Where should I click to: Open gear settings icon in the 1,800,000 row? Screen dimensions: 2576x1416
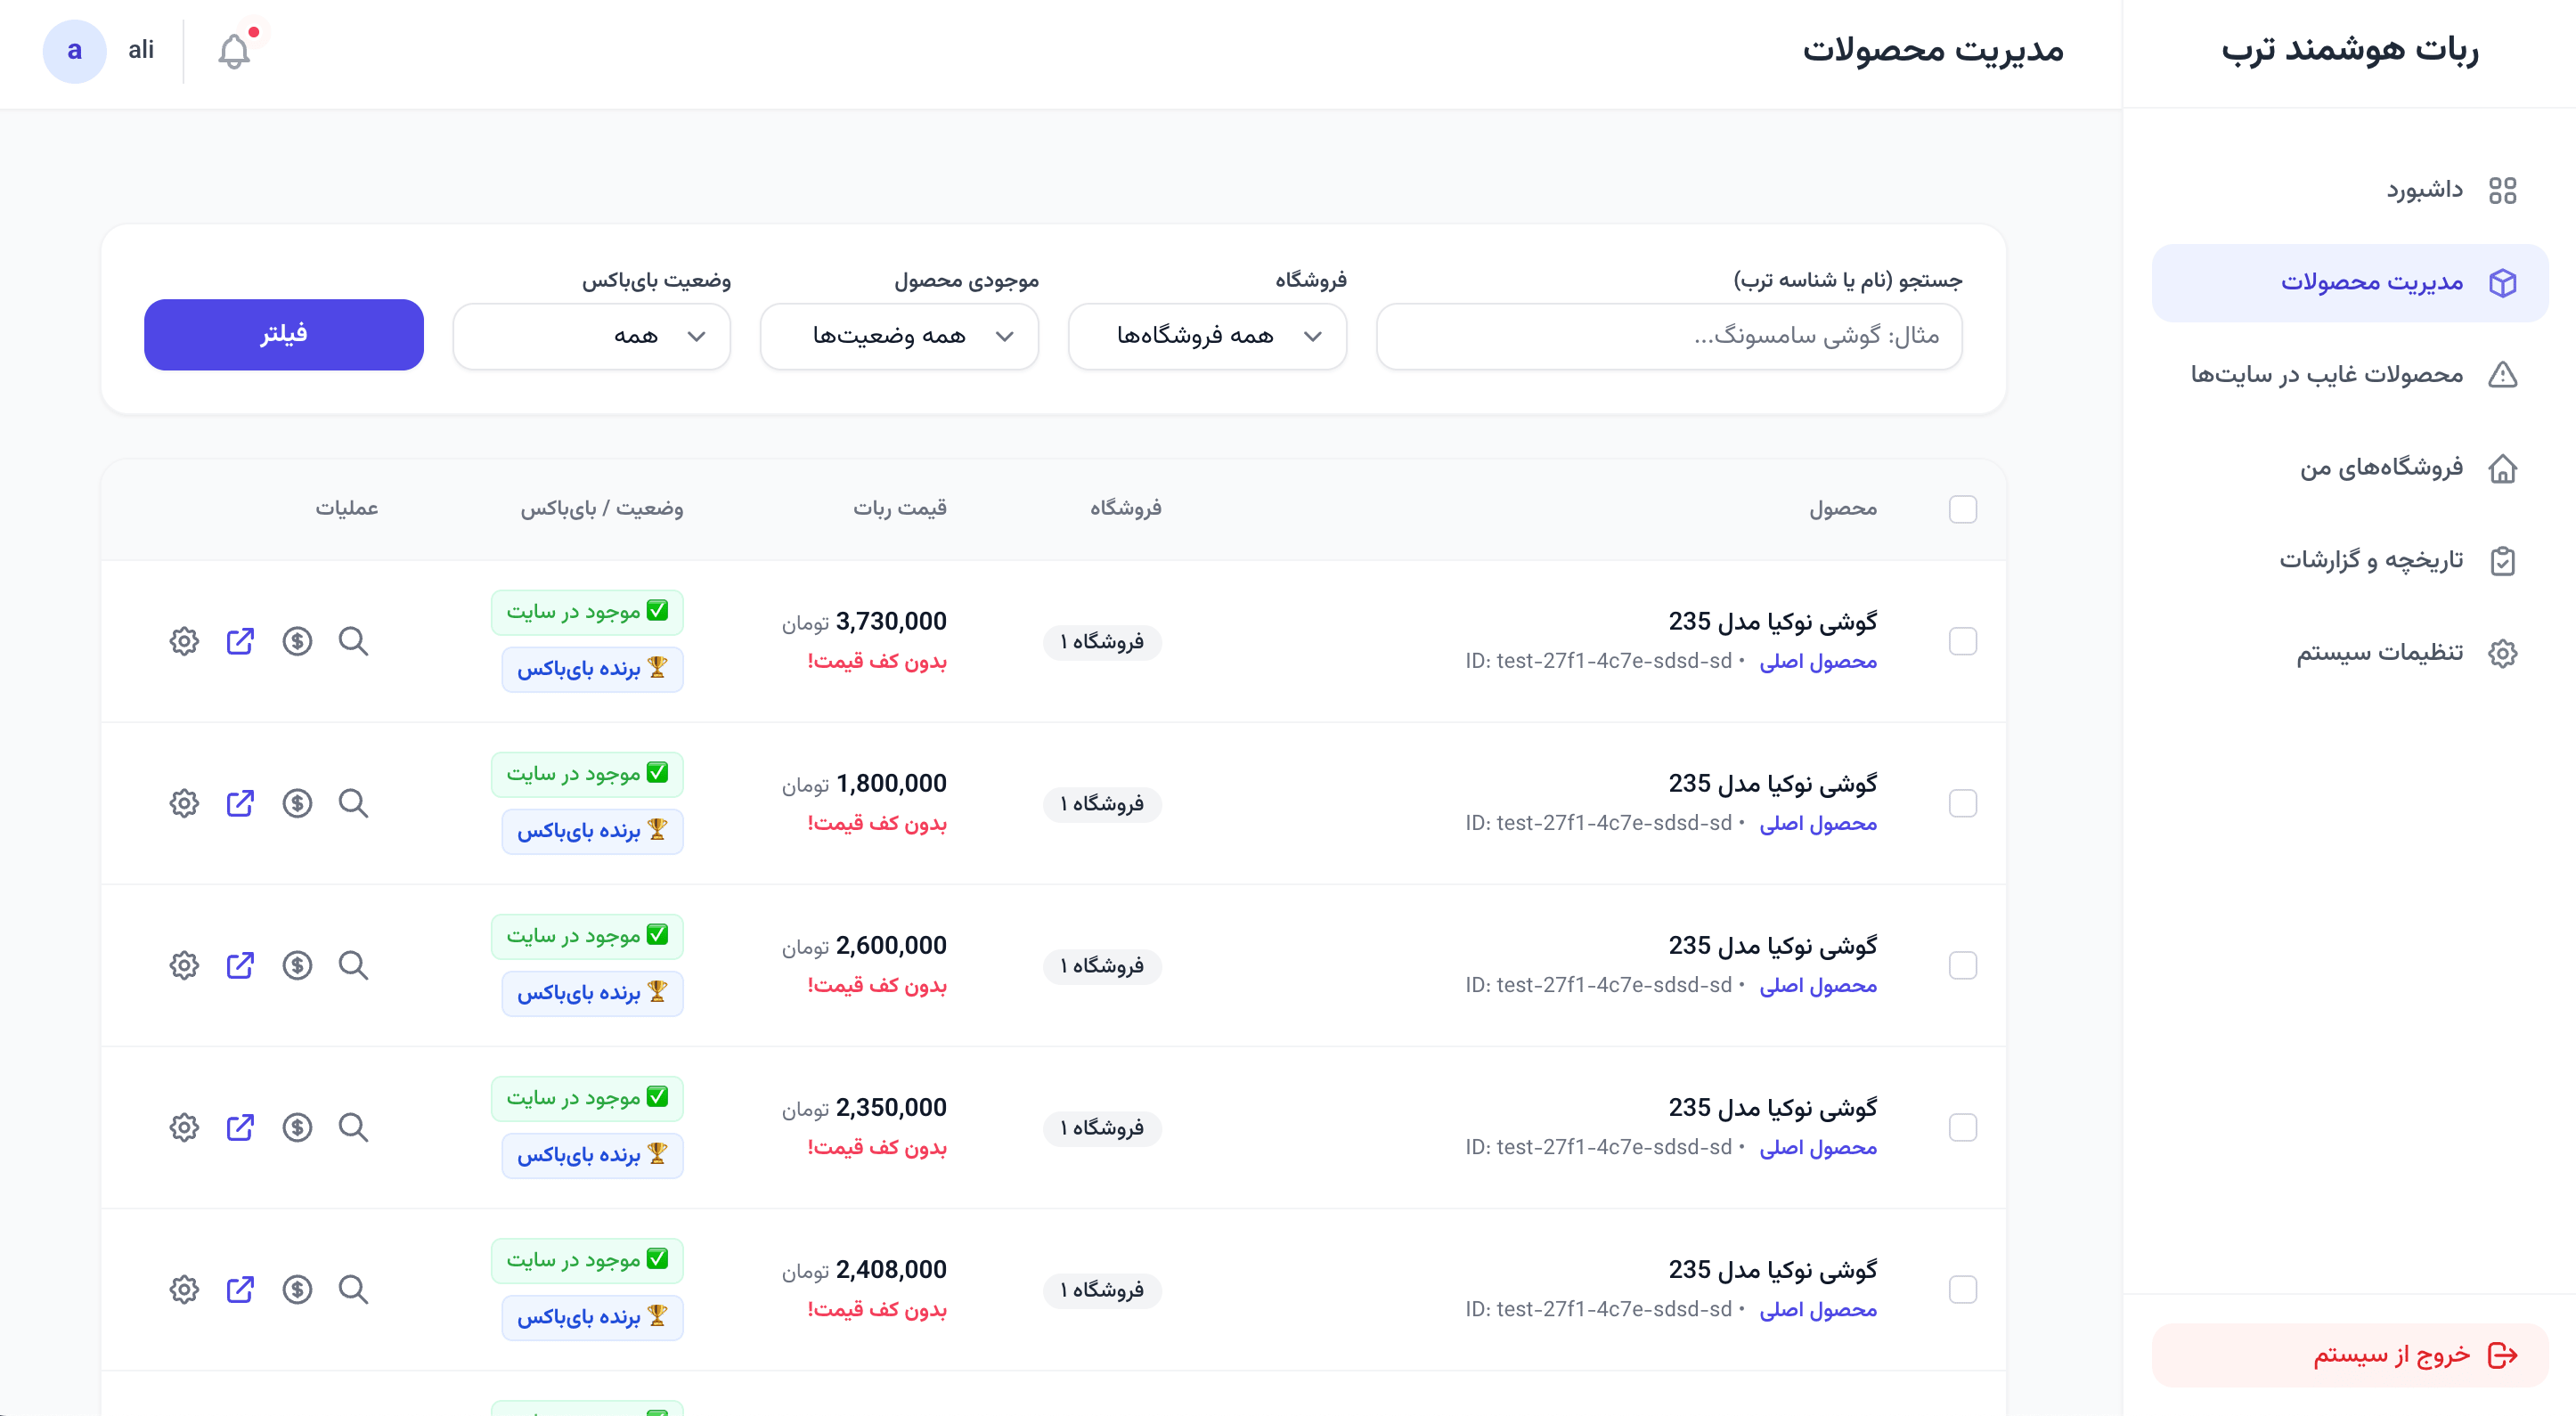click(184, 803)
